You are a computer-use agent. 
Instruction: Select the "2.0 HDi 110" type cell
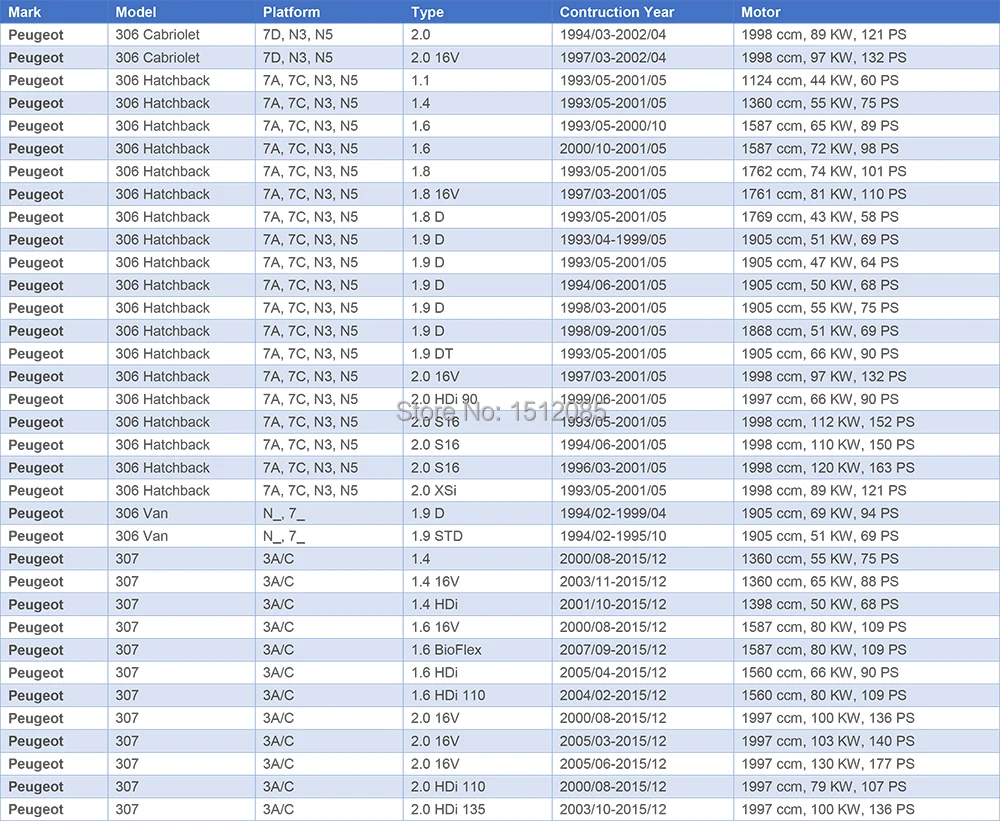[x=478, y=787]
